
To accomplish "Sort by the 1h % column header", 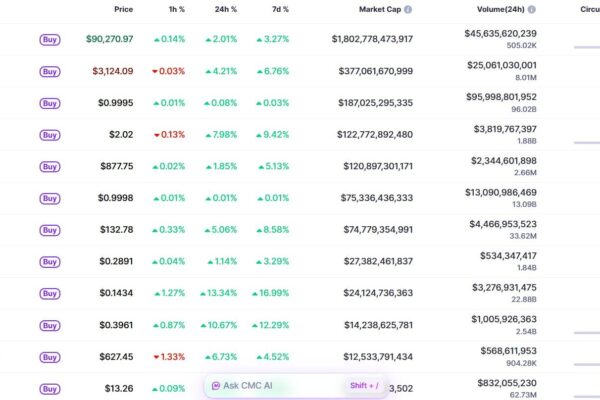I will tap(176, 9).
